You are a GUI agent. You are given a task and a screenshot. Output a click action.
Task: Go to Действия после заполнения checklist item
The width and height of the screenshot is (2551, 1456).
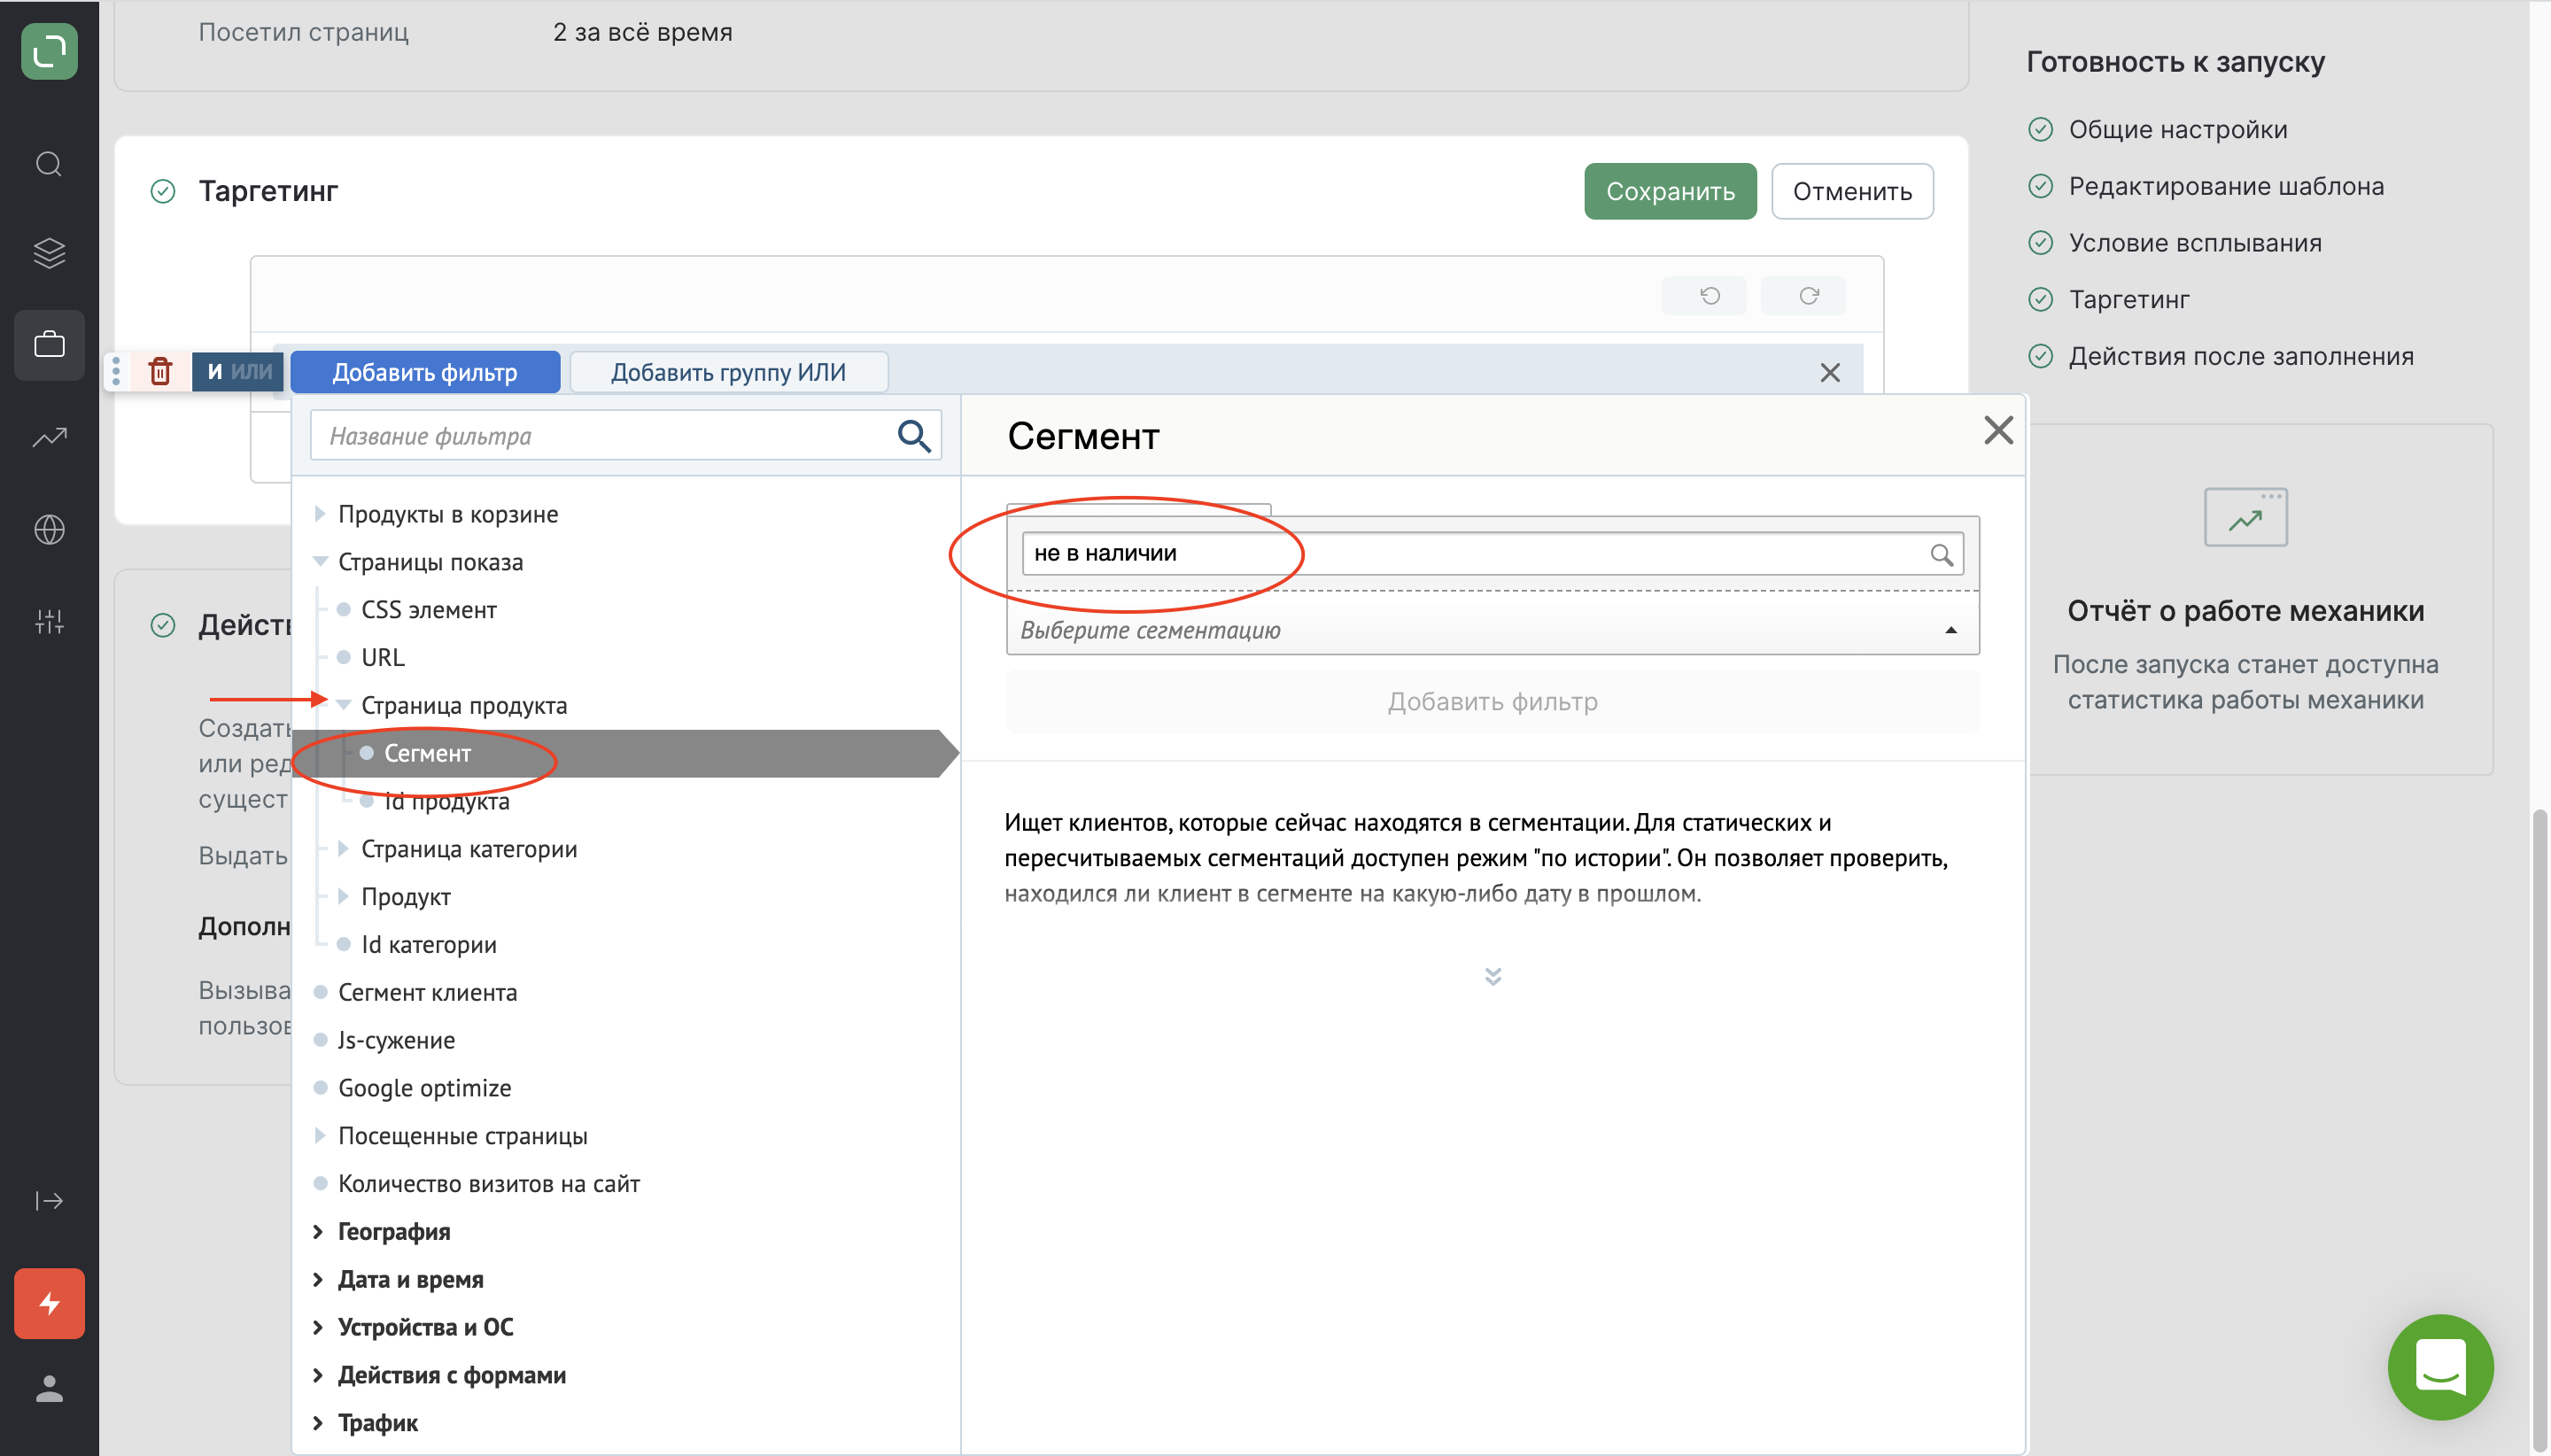tap(2240, 356)
